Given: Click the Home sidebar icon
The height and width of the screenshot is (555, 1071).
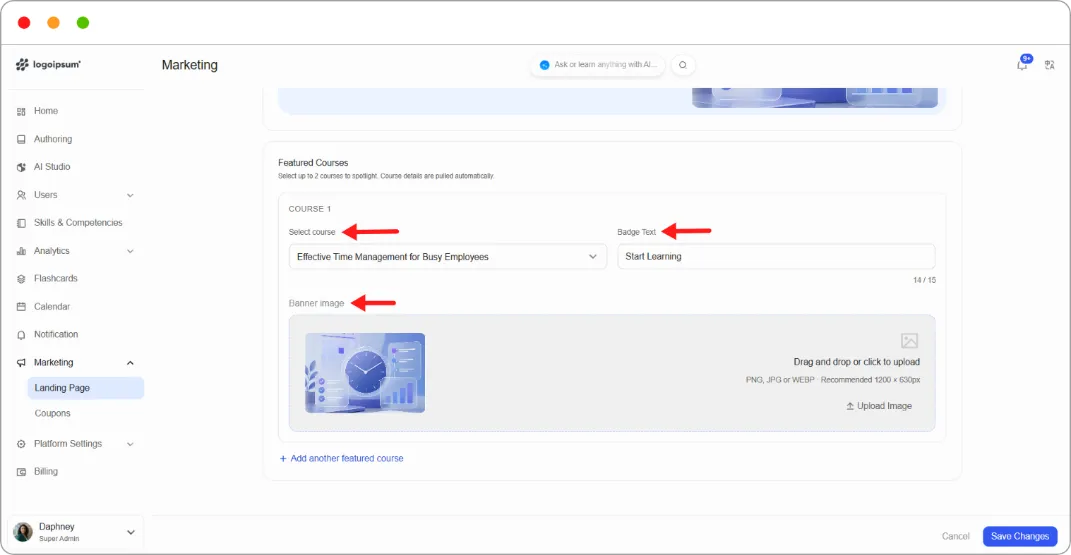Looking at the screenshot, I should tap(21, 111).
